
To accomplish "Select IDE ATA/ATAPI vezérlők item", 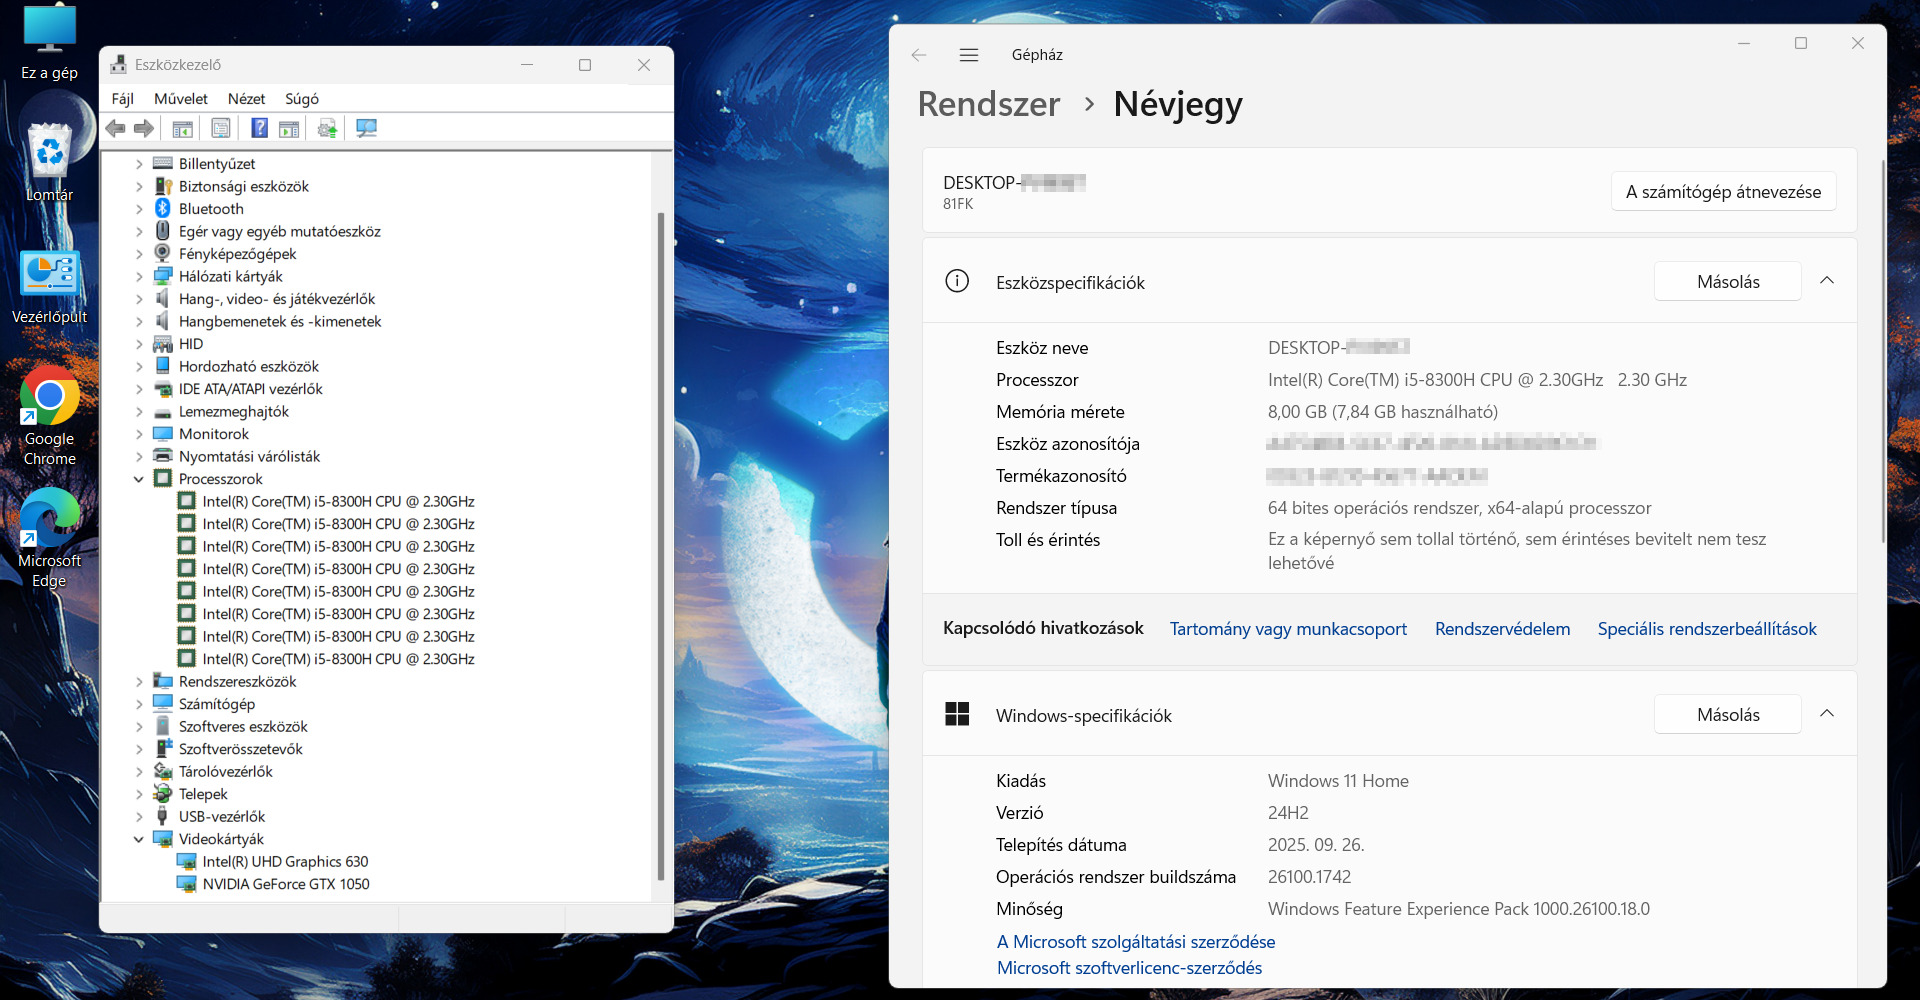I will [x=251, y=389].
